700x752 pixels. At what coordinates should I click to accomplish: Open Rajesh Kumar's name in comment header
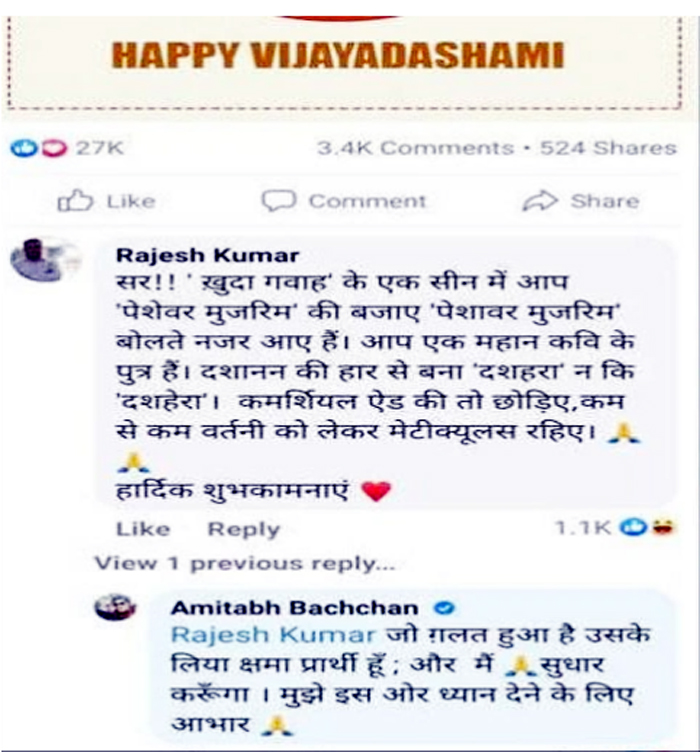point(208,255)
